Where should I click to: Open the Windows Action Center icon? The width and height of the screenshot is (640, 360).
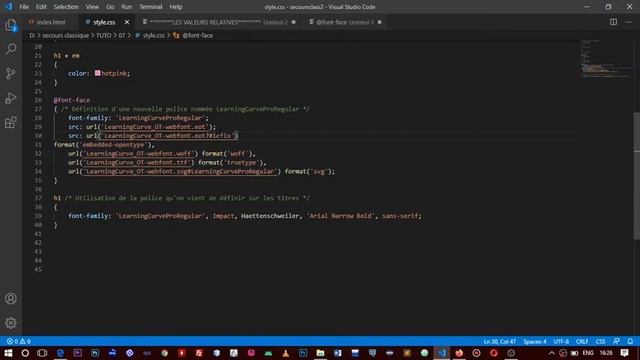tap(624, 353)
